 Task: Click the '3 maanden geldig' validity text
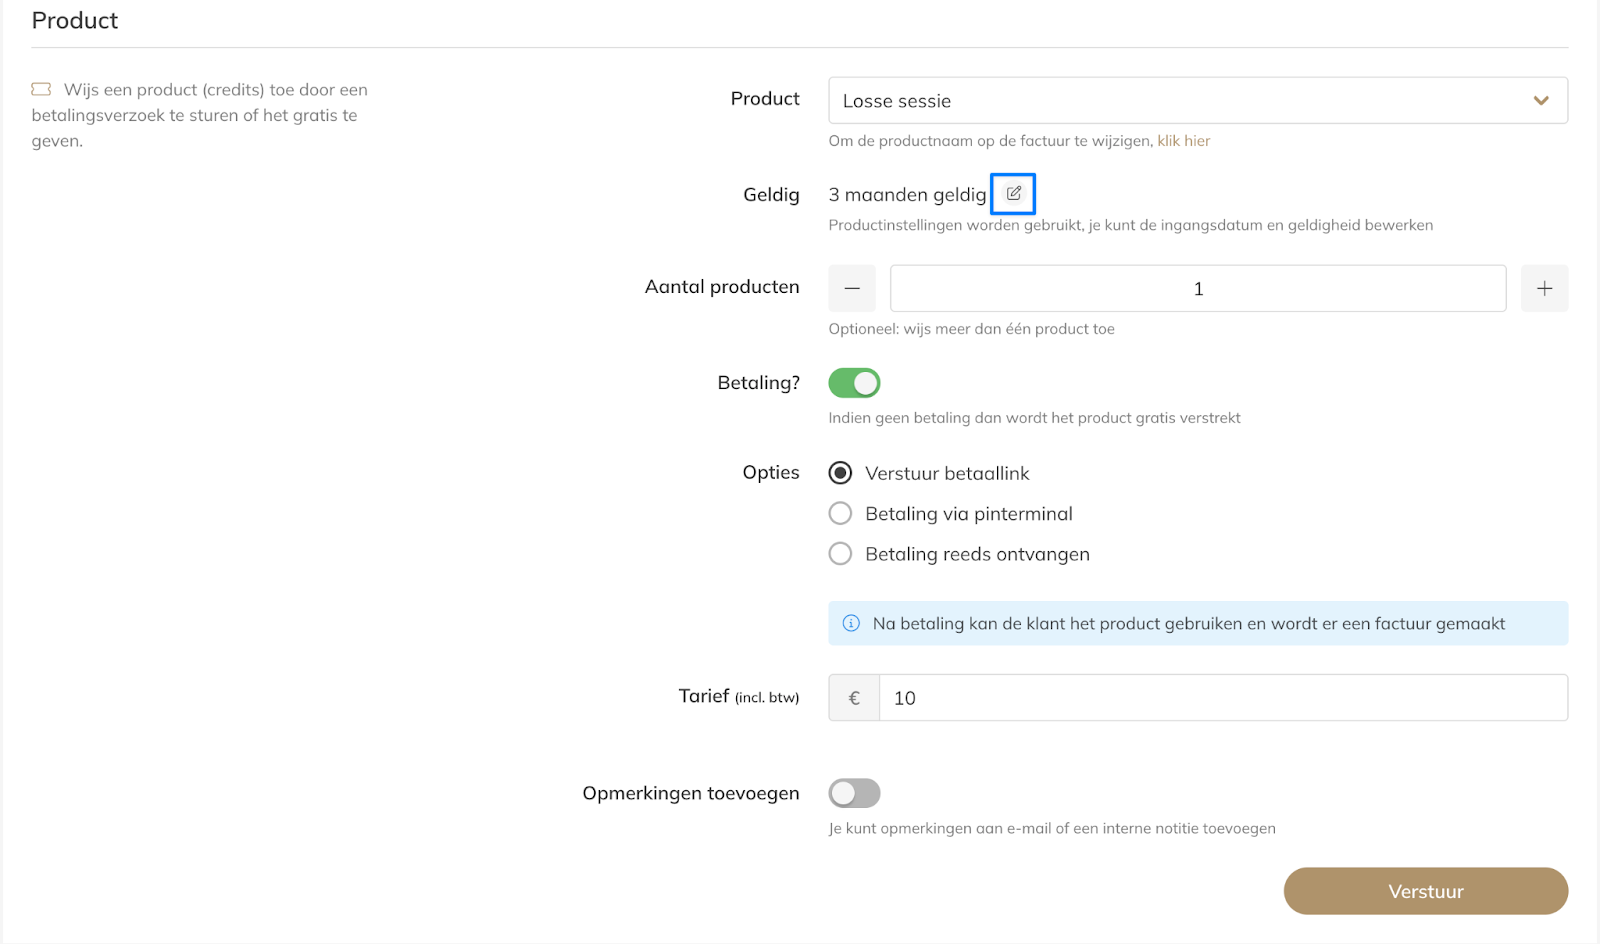[907, 195]
